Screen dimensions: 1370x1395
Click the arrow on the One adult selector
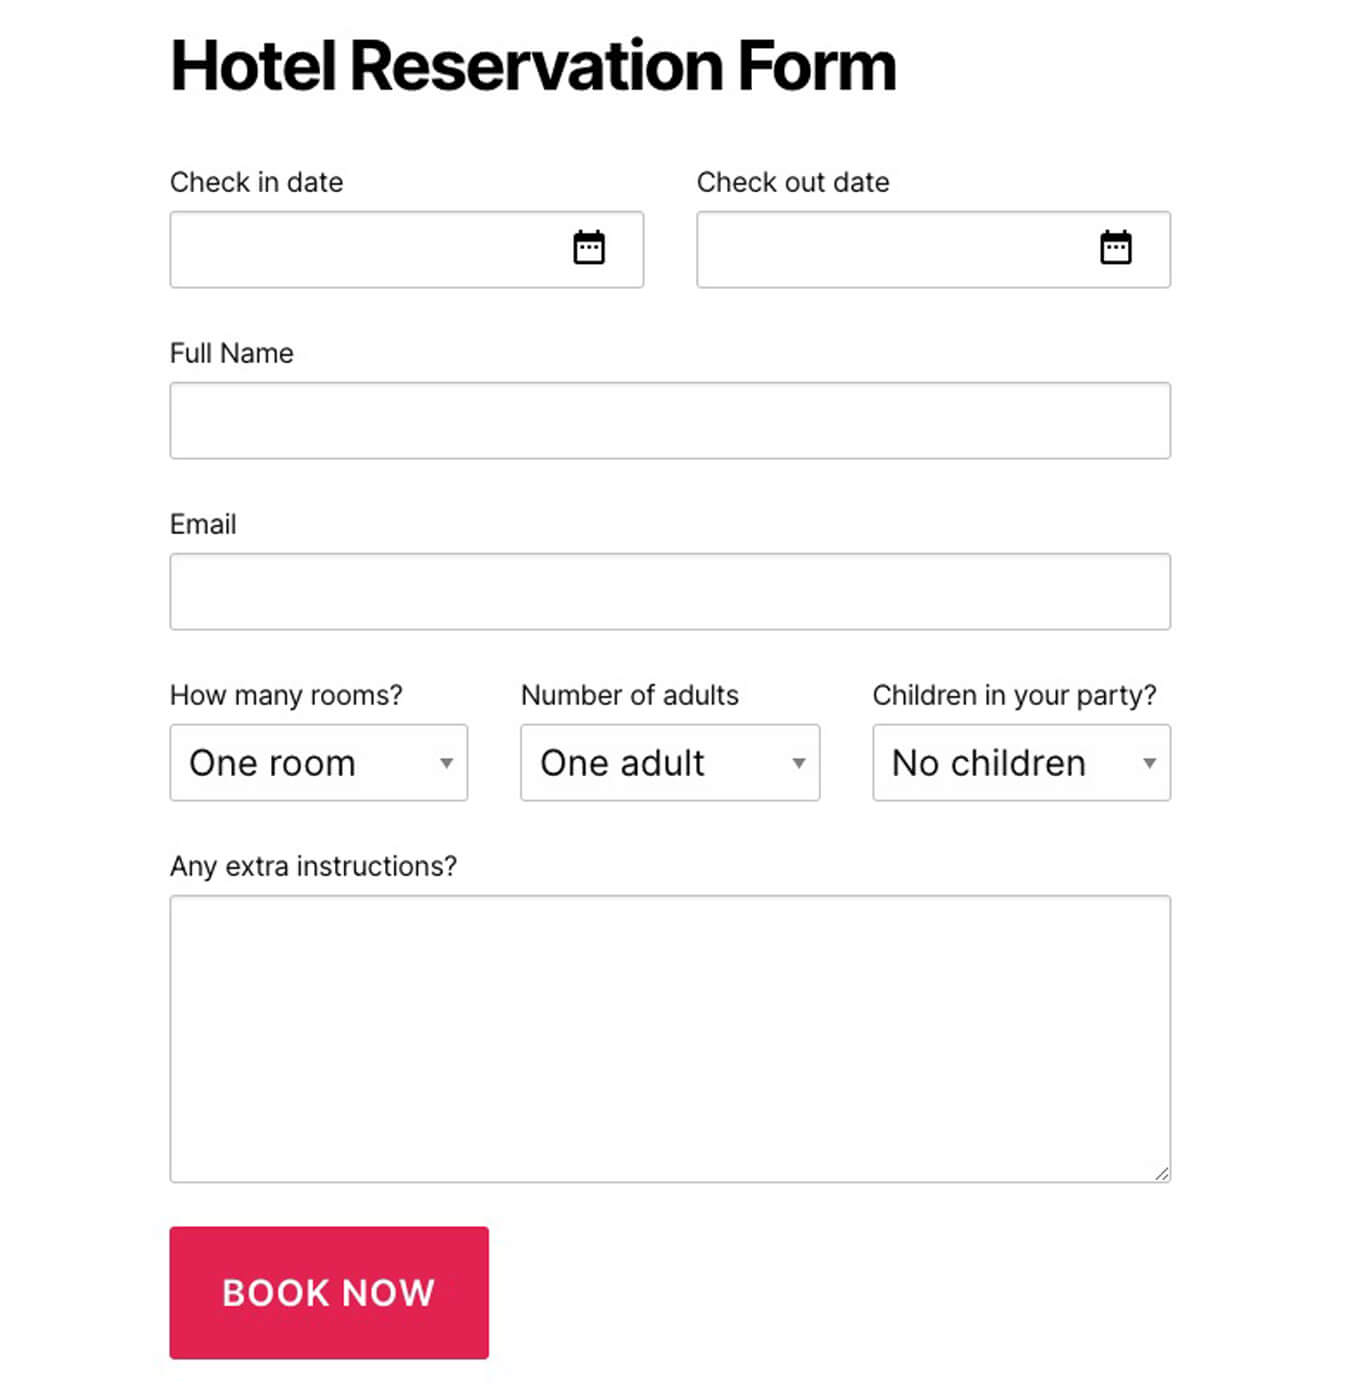pyautogui.click(x=798, y=763)
